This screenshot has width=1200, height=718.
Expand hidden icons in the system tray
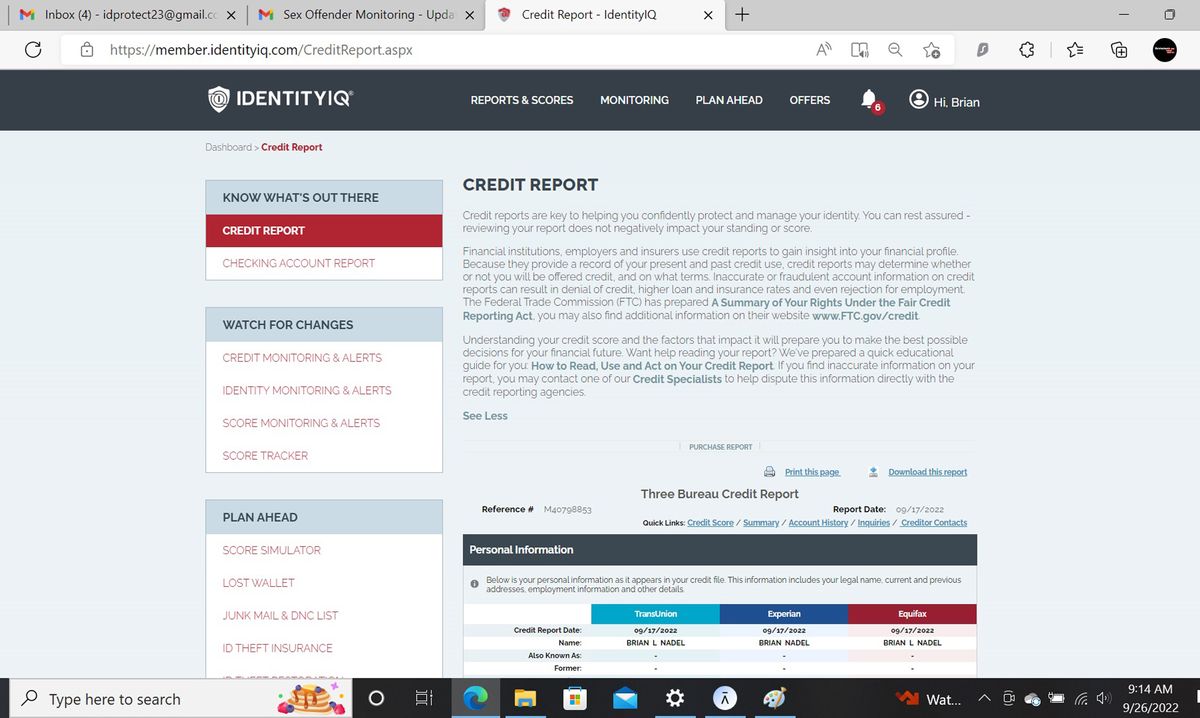(x=984, y=697)
